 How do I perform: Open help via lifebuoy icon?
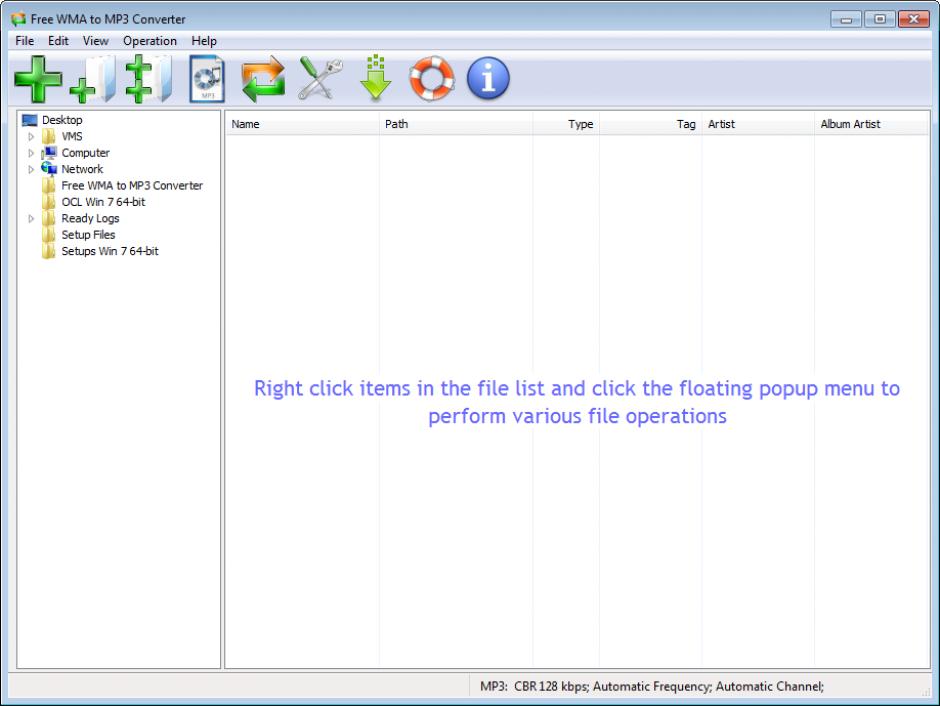(x=432, y=79)
